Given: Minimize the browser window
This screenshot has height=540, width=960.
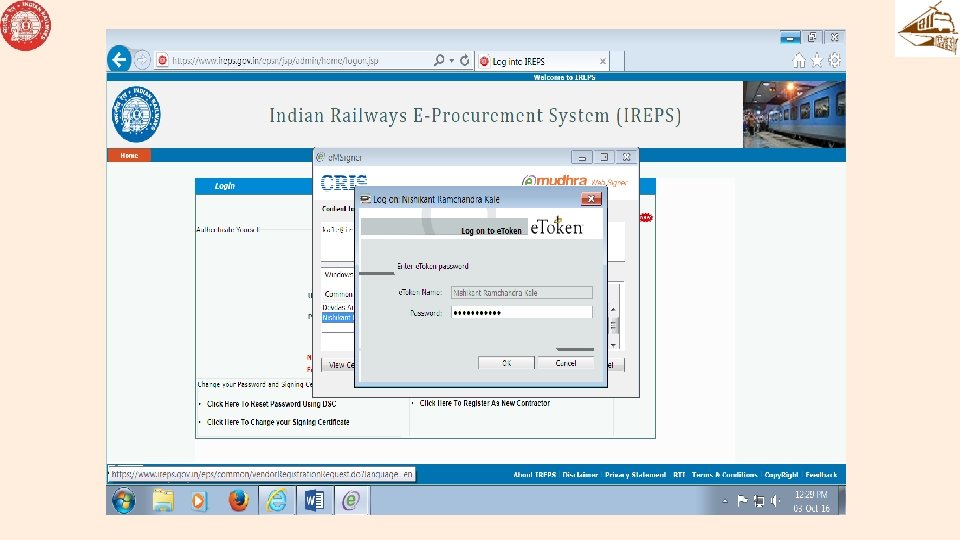Looking at the screenshot, I should click(x=790, y=38).
